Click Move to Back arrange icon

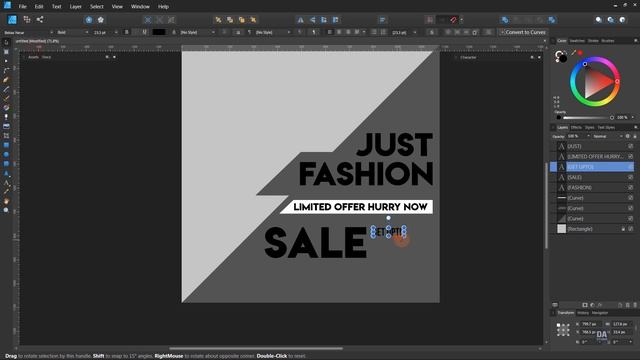click(x=218, y=20)
